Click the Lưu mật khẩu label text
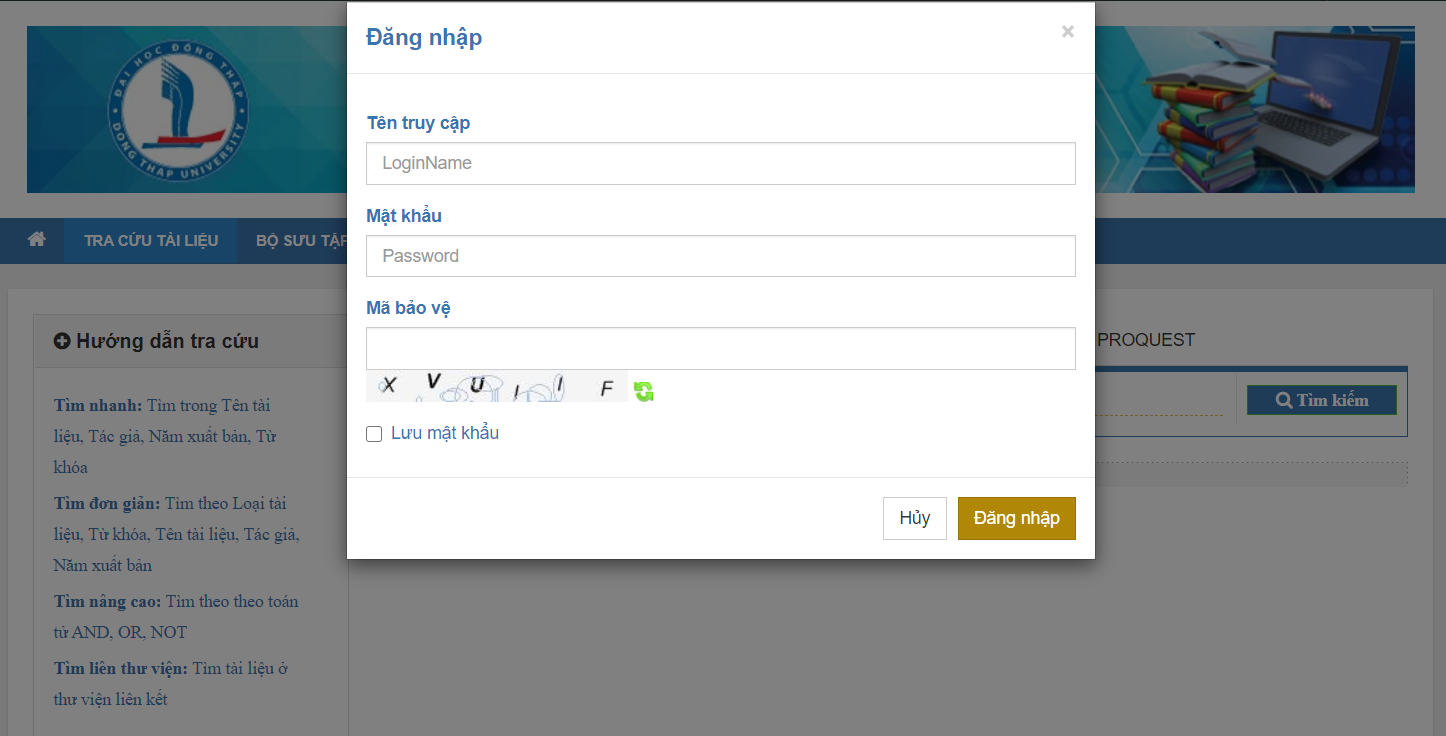Screen dimensions: 1446x736 click(445, 433)
